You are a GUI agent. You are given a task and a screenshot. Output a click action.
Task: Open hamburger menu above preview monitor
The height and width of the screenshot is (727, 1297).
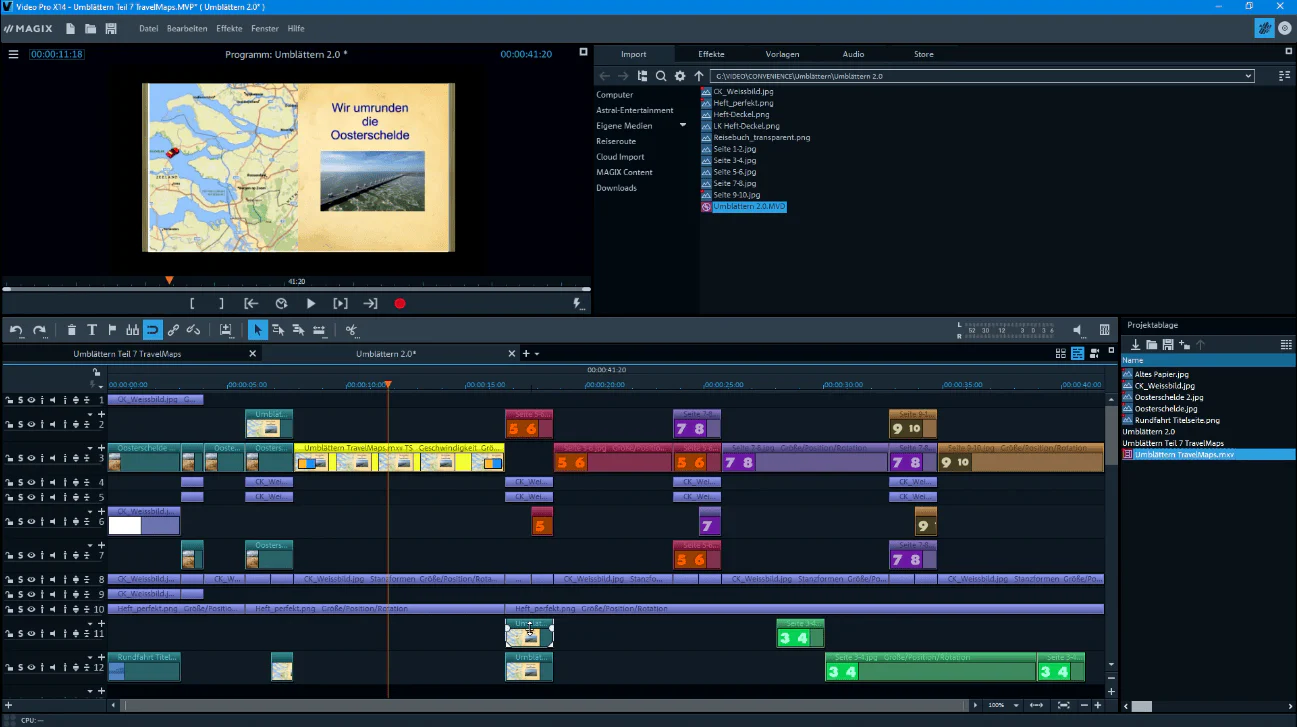pos(14,54)
